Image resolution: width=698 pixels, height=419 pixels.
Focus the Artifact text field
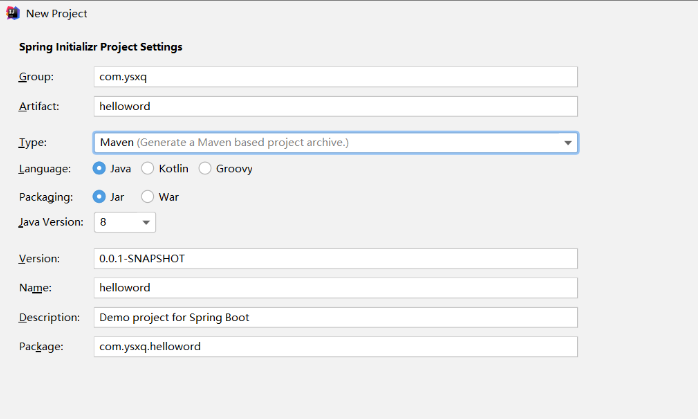335,107
